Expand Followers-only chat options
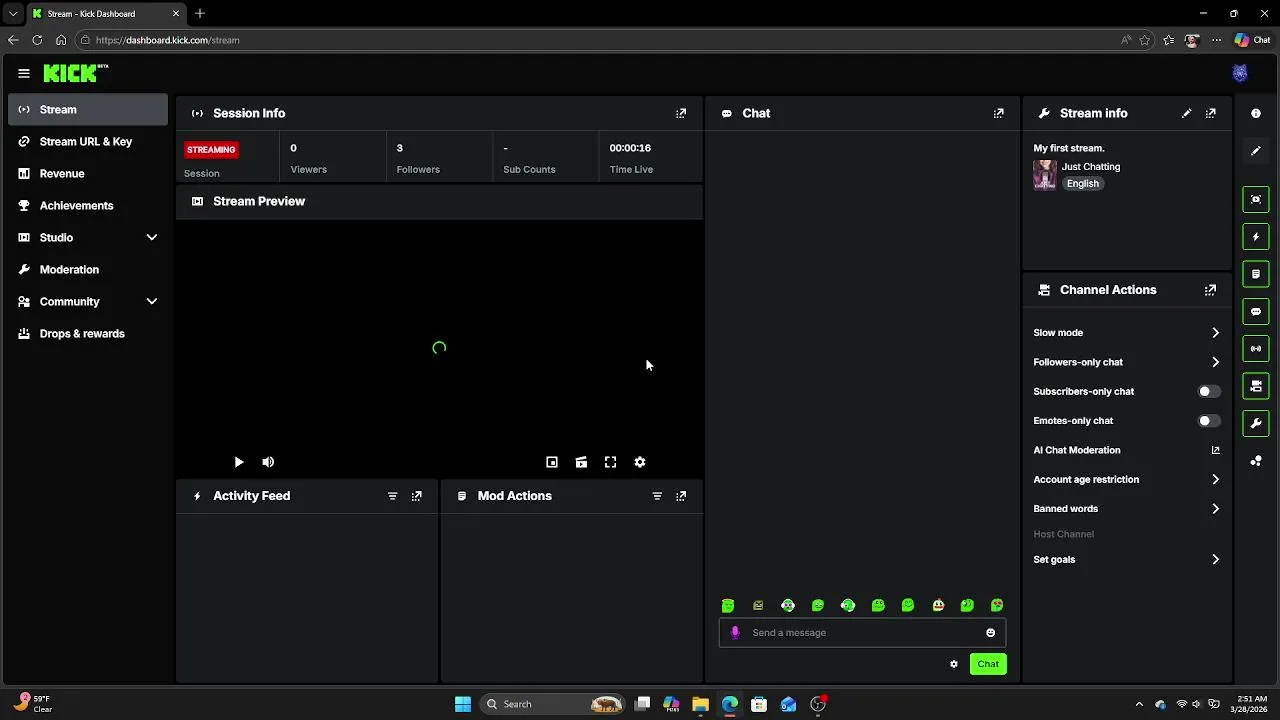This screenshot has height=720, width=1280. 1215,362
